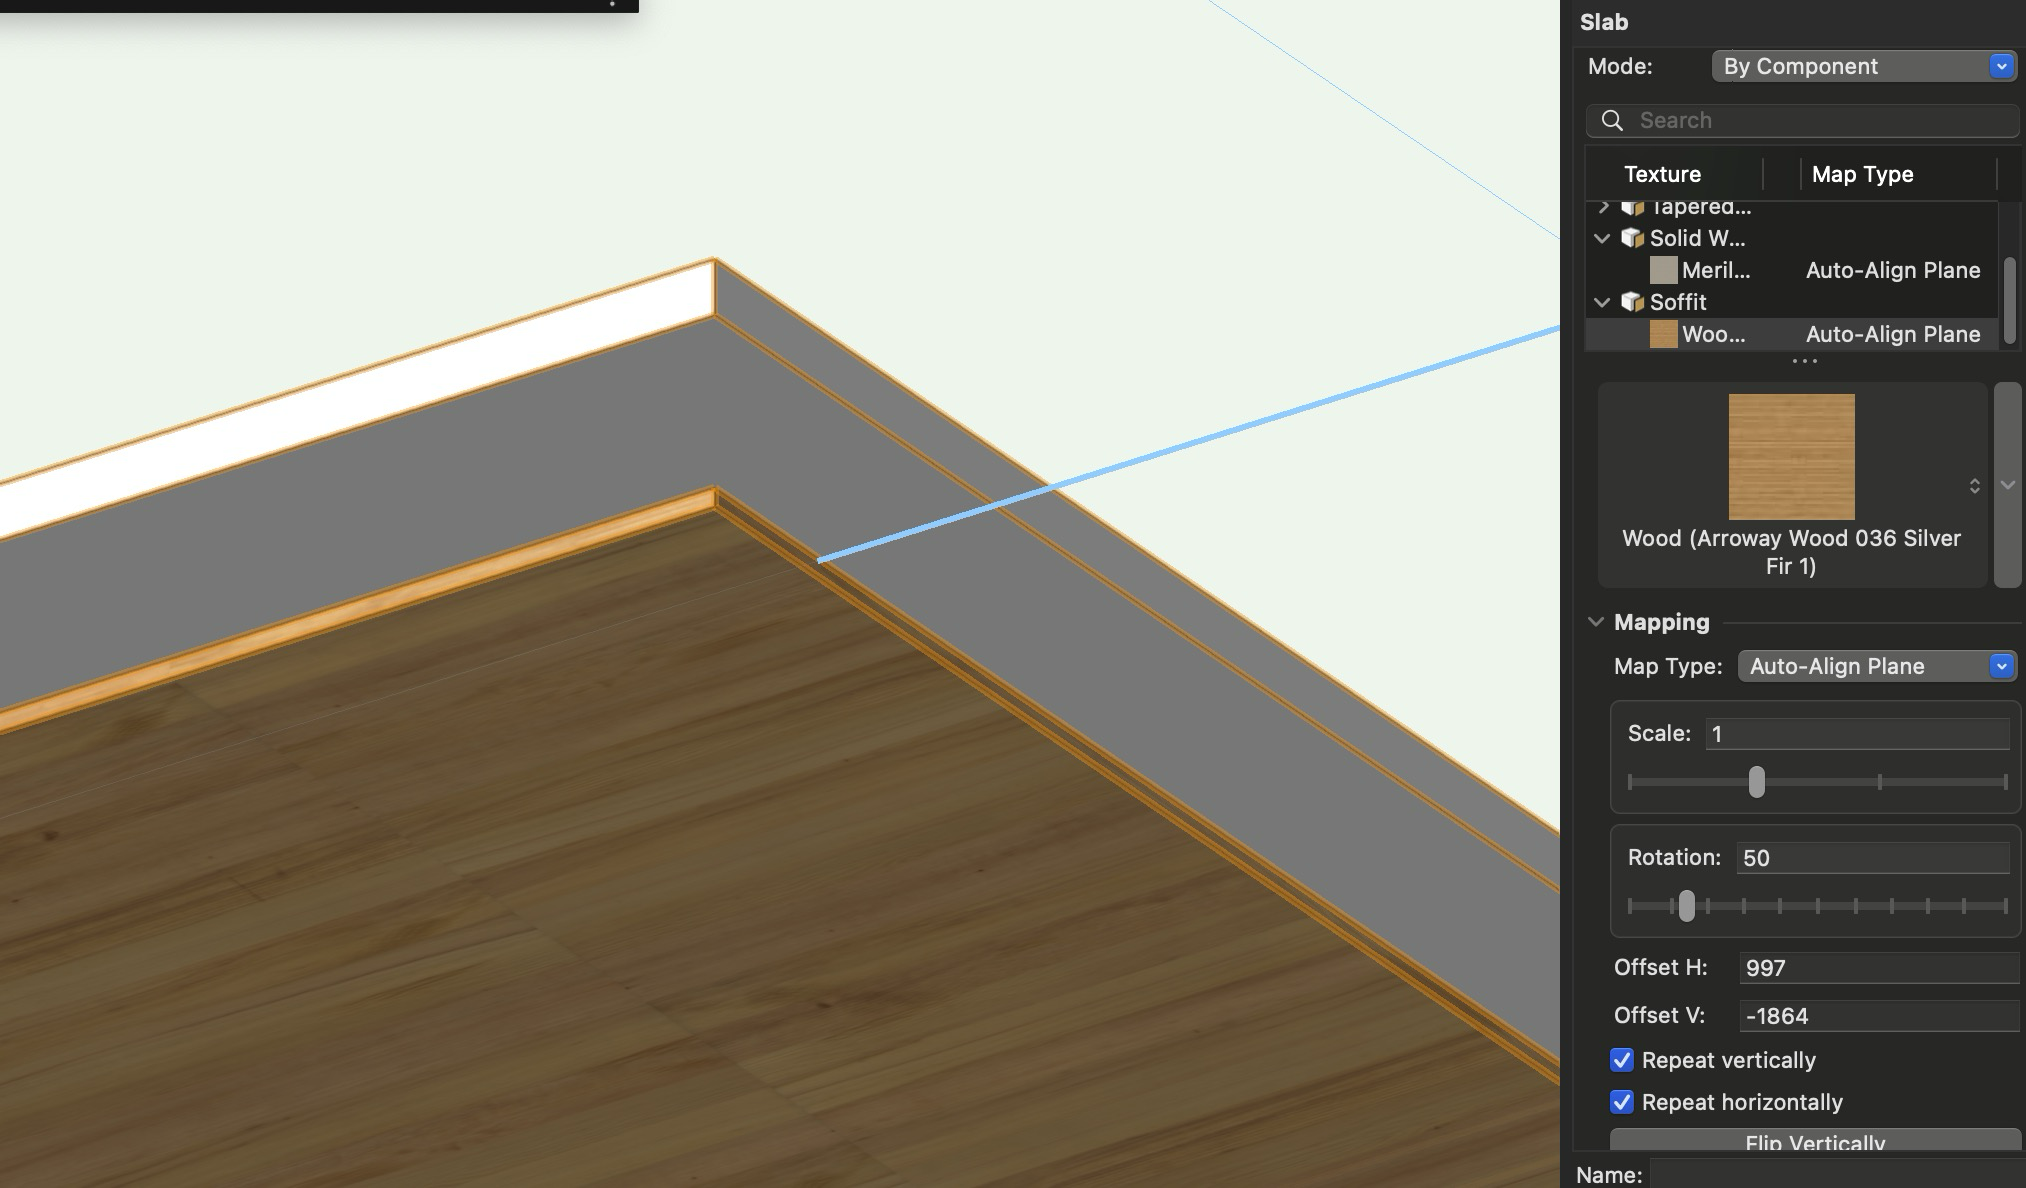Expand the Tapered tree node
This screenshot has width=2026, height=1188.
(1603, 207)
